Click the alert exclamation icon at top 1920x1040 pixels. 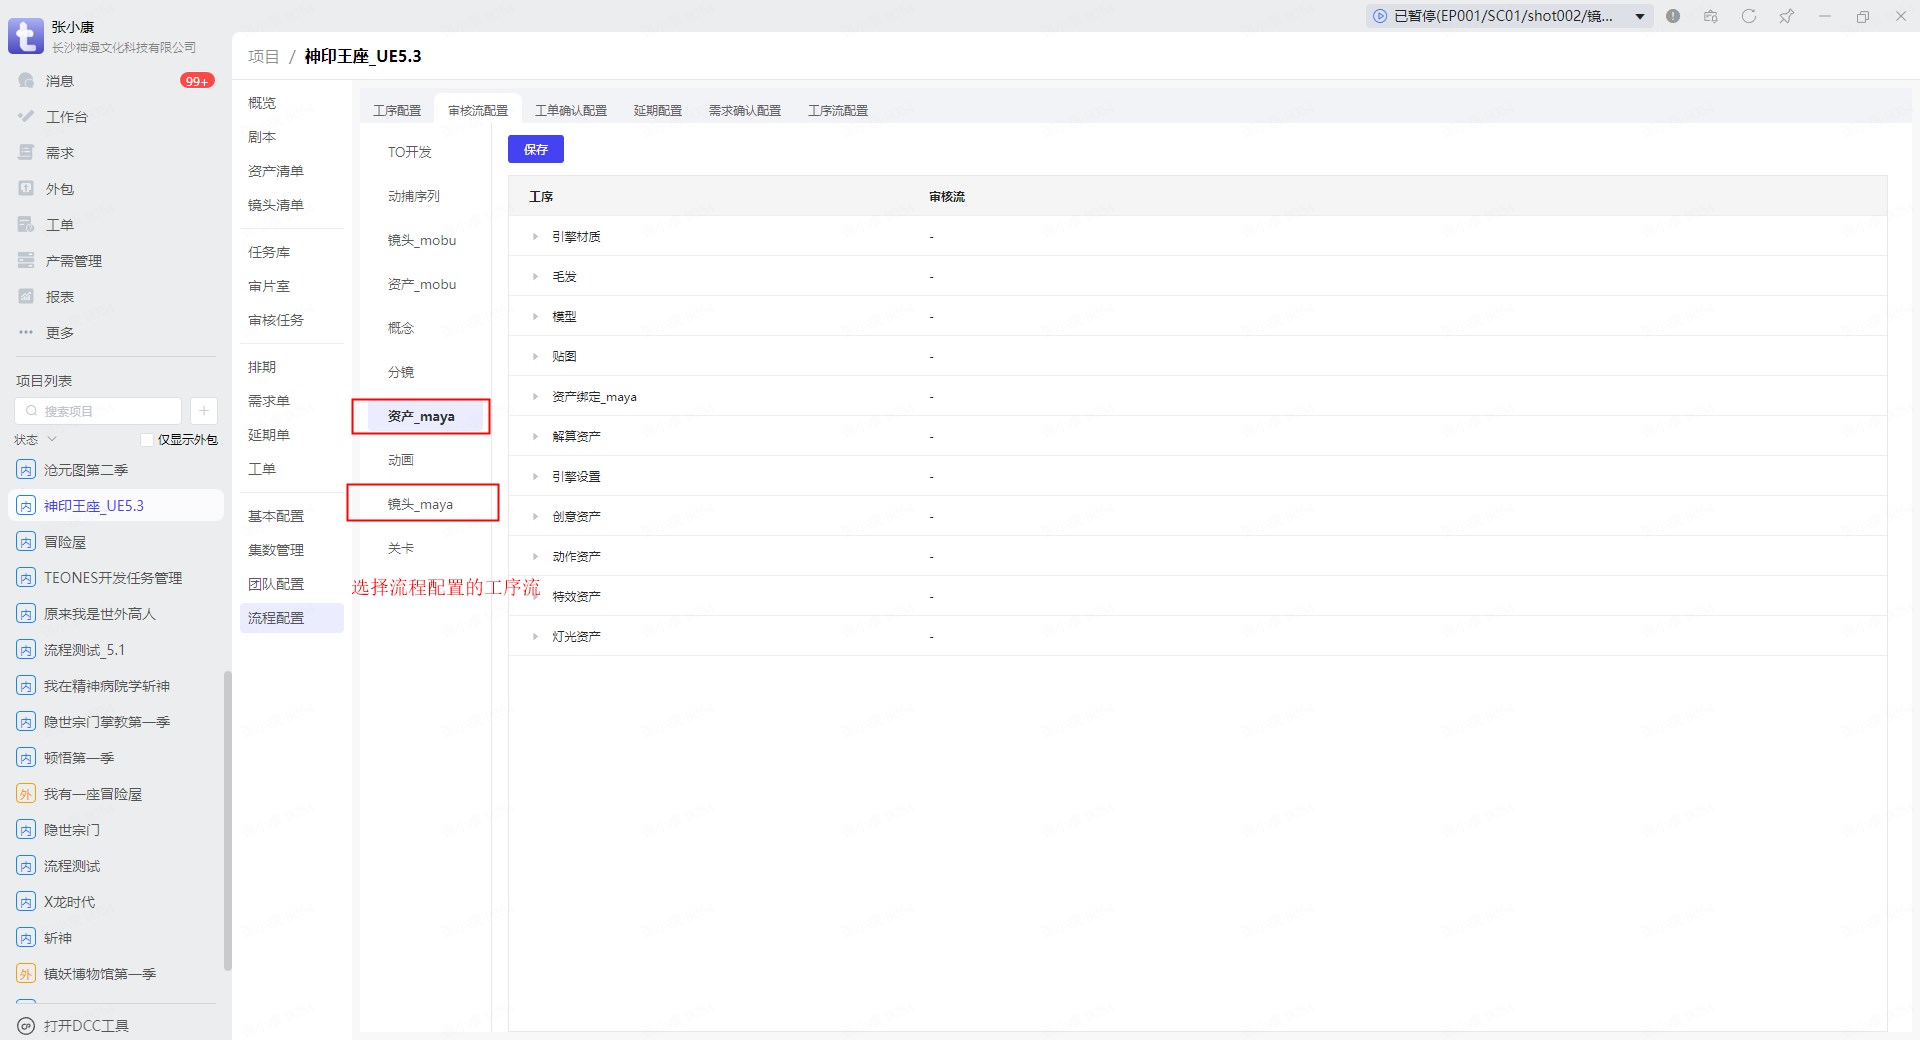(x=1673, y=16)
